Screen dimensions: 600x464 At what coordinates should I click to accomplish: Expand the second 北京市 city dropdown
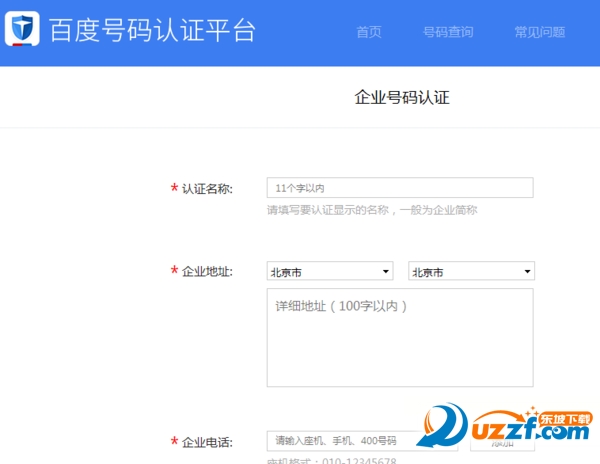471,271
